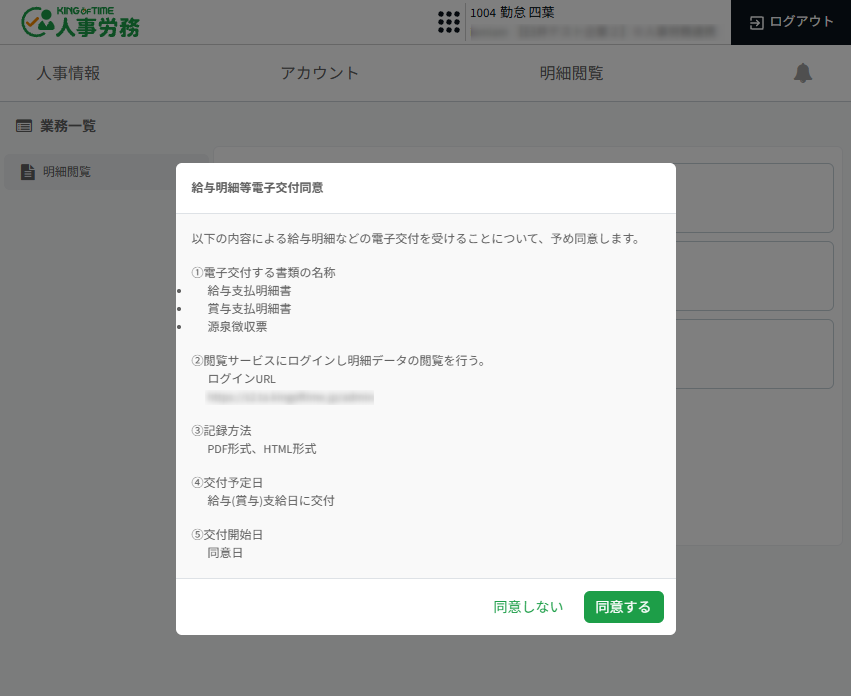Click the 給与支払明細書 list entry
This screenshot has width=851, height=696.
[x=249, y=291]
